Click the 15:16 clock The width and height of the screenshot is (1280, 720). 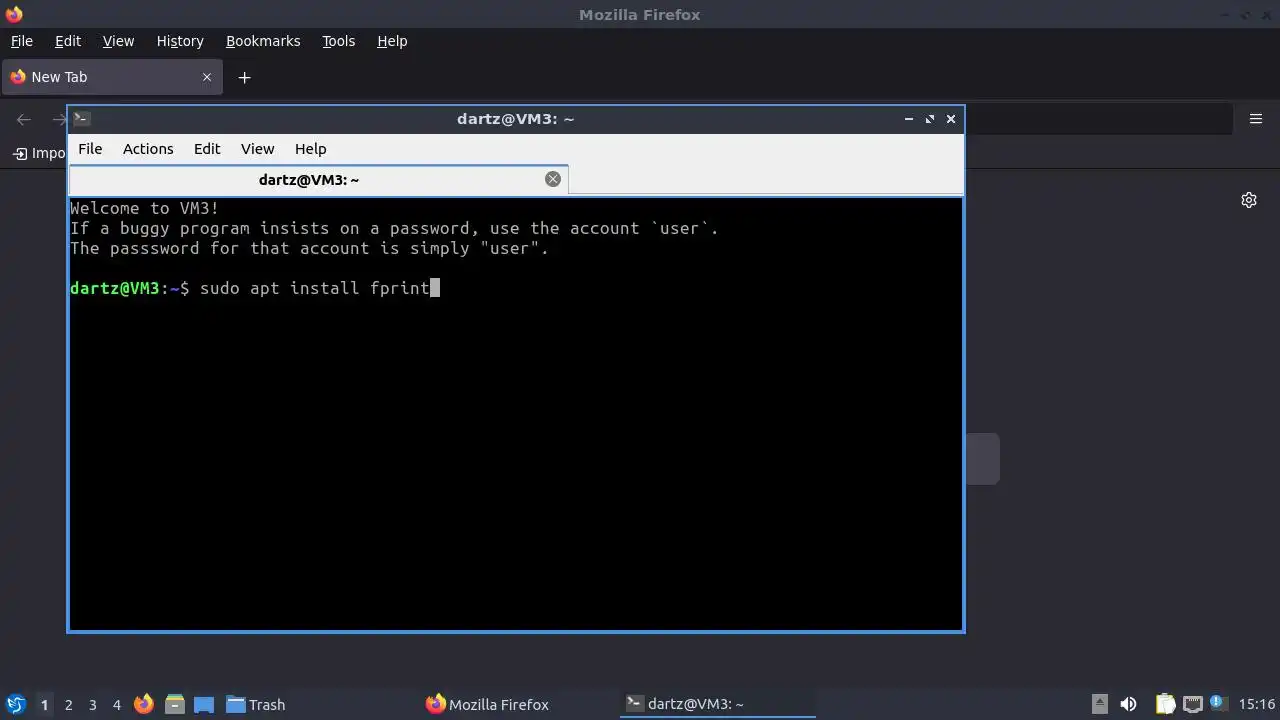(x=1257, y=704)
